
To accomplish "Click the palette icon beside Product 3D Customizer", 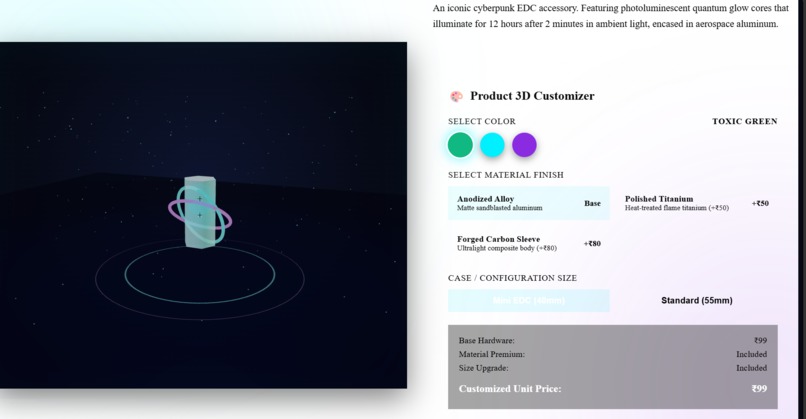I will point(456,96).
